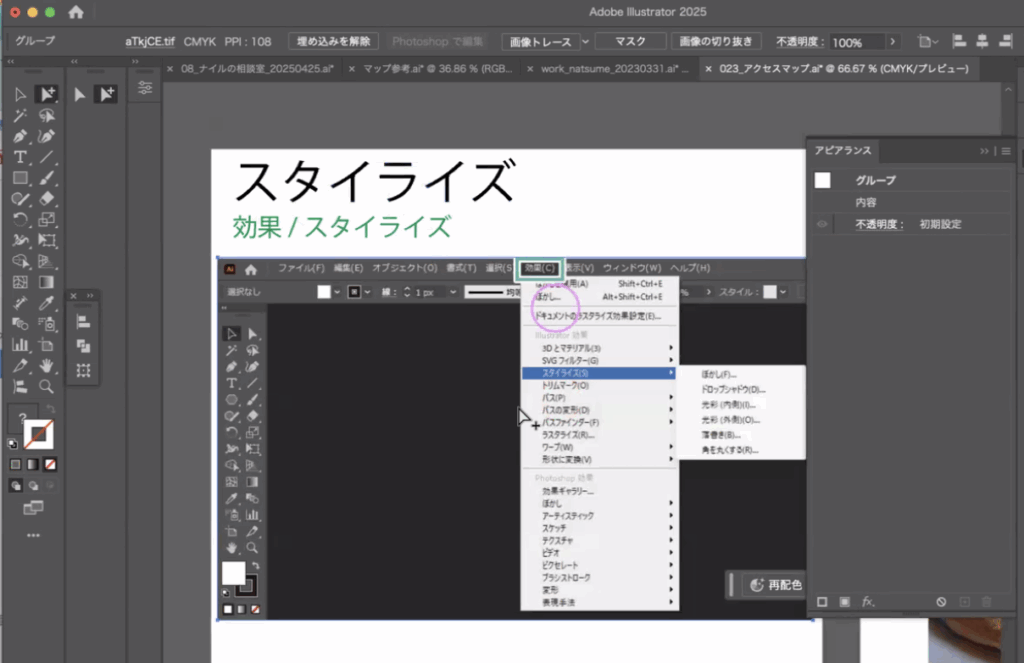Select the Zoom tool magnifier
Image resolution: width=1024 pixels, height=663 pixels.
[46, 386]
